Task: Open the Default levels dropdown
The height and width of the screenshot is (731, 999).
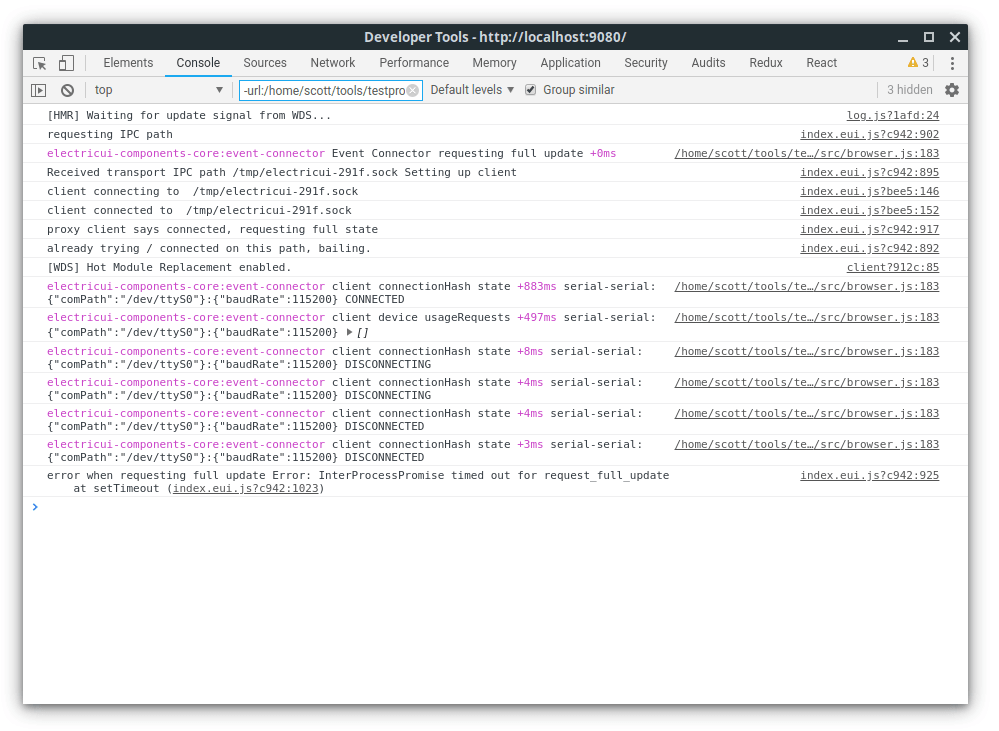Action: coord(472,90)
